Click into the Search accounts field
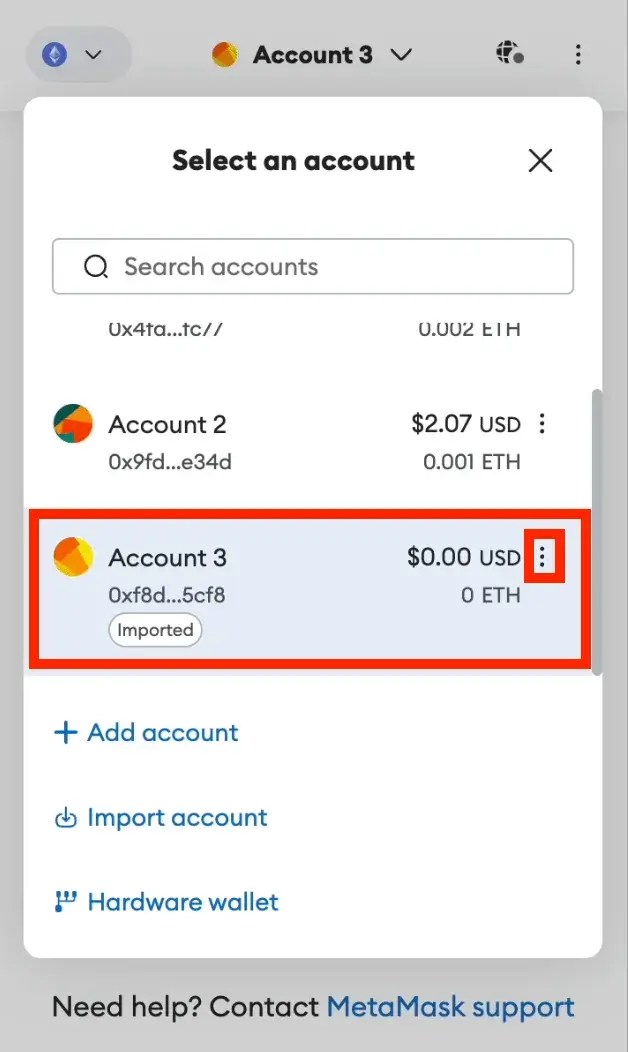Image resolution: width=628 pixels, height=1052 pixels. click(x=312, y=266)
